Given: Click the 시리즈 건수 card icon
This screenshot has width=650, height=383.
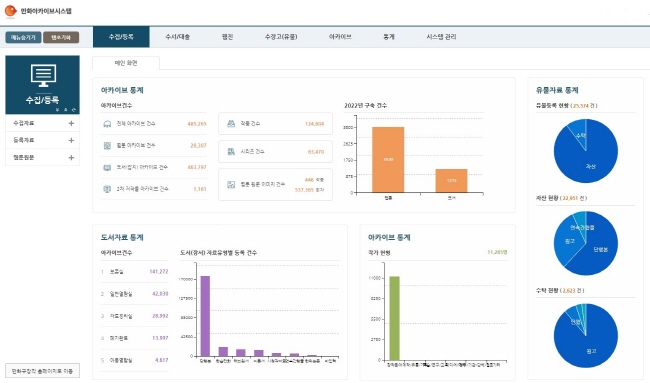Looking at the screenshot, I should pos(231,152).
